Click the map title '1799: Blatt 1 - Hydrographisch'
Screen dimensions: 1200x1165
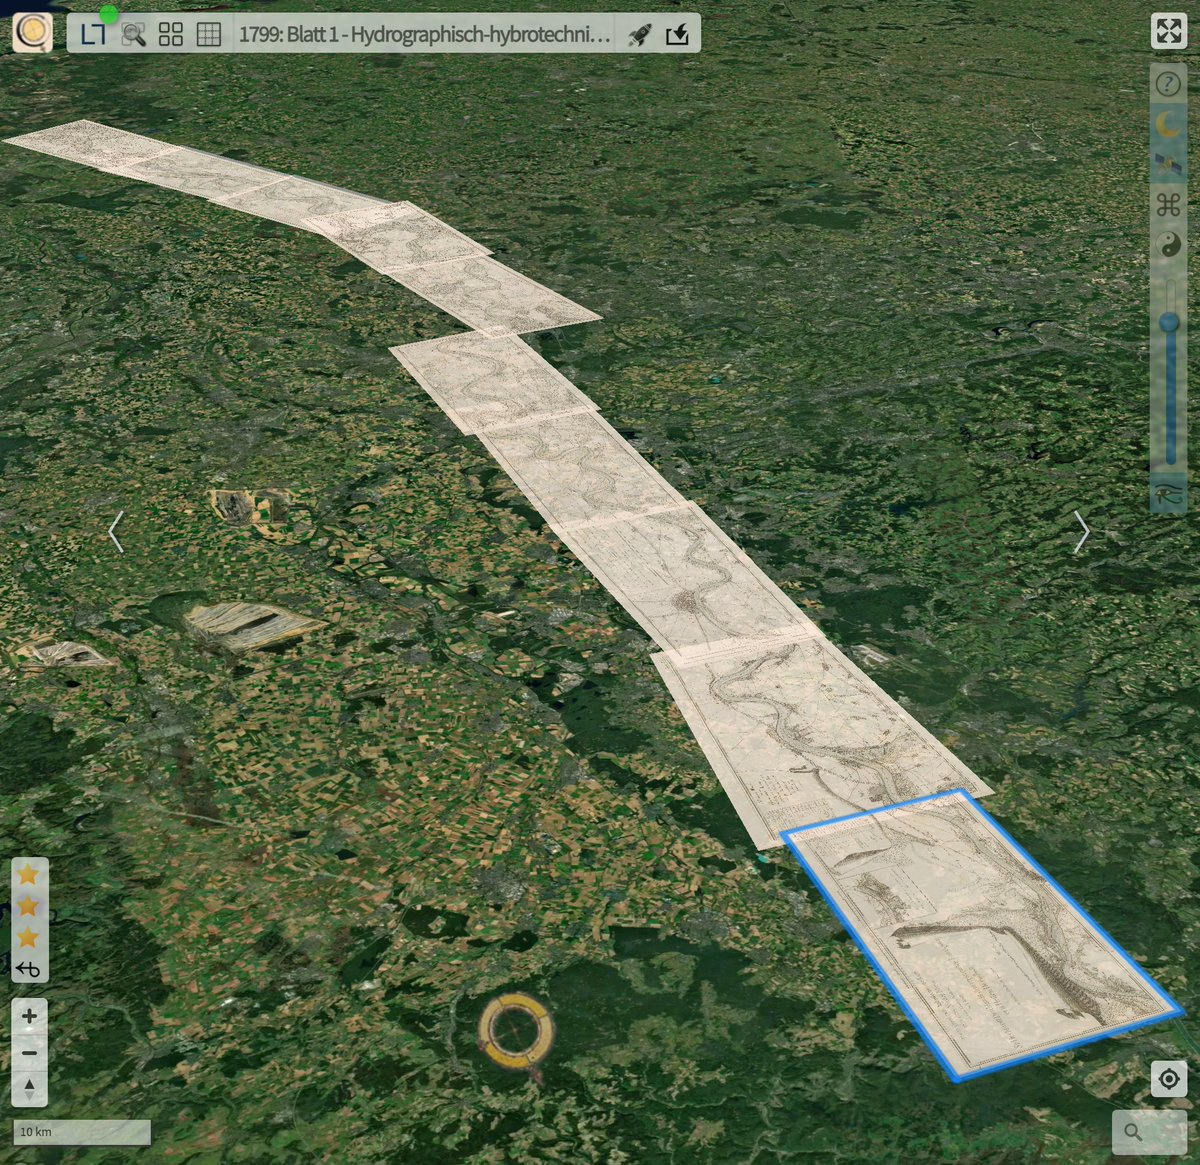(x=424, y=34)
